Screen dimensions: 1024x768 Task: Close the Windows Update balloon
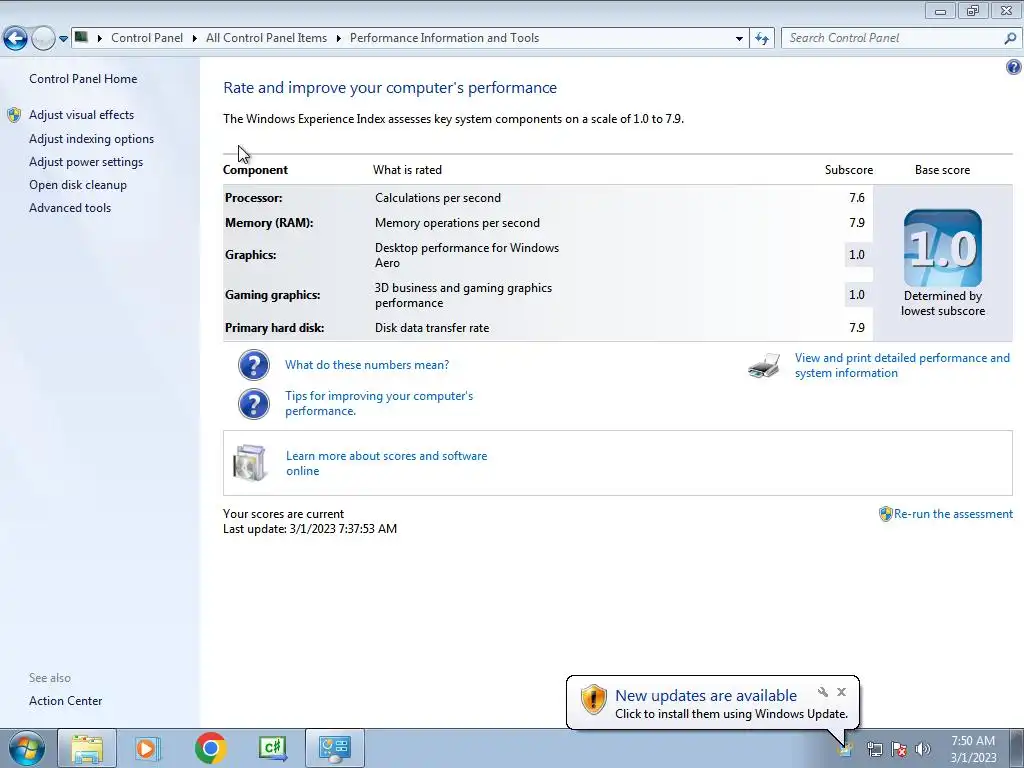click(842, 692)
